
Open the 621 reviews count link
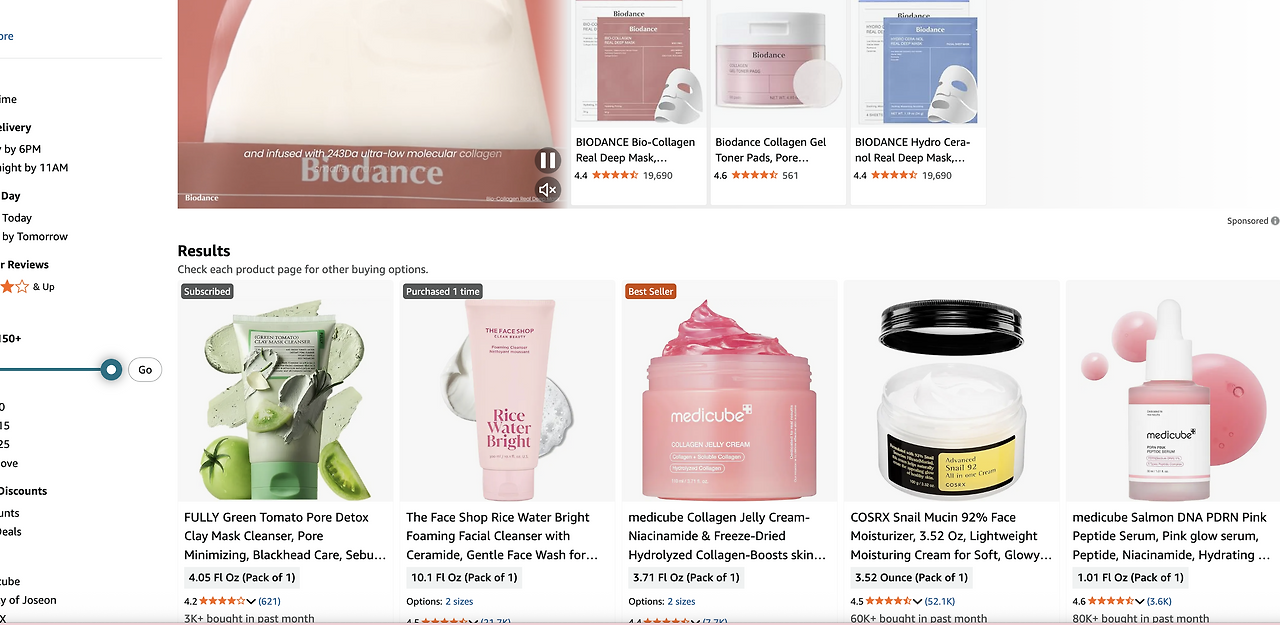269,601
